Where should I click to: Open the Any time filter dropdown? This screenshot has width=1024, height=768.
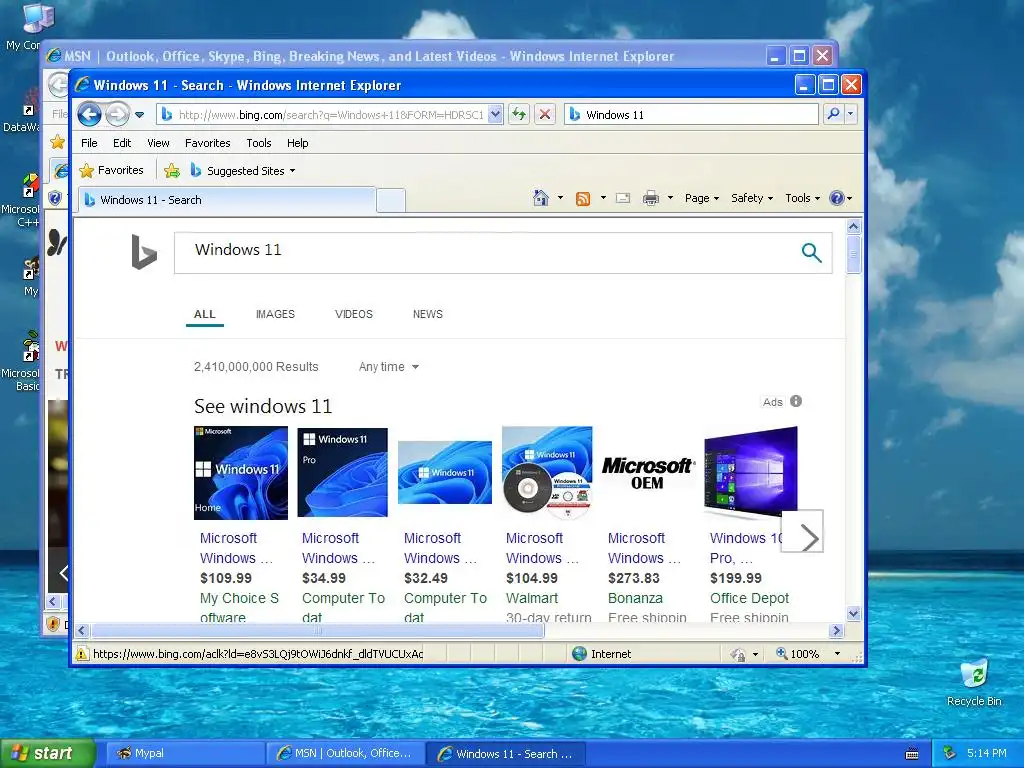389,367
